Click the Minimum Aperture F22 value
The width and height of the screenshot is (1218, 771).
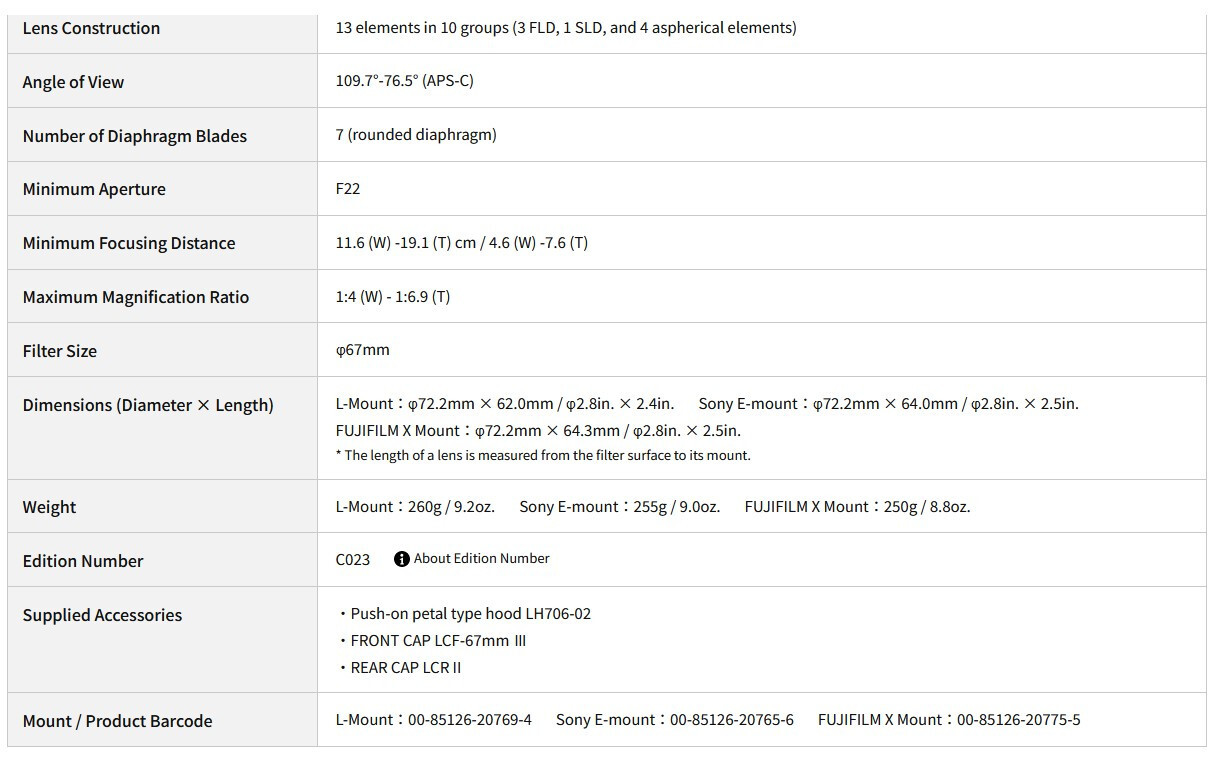click(x=348, y=188)
